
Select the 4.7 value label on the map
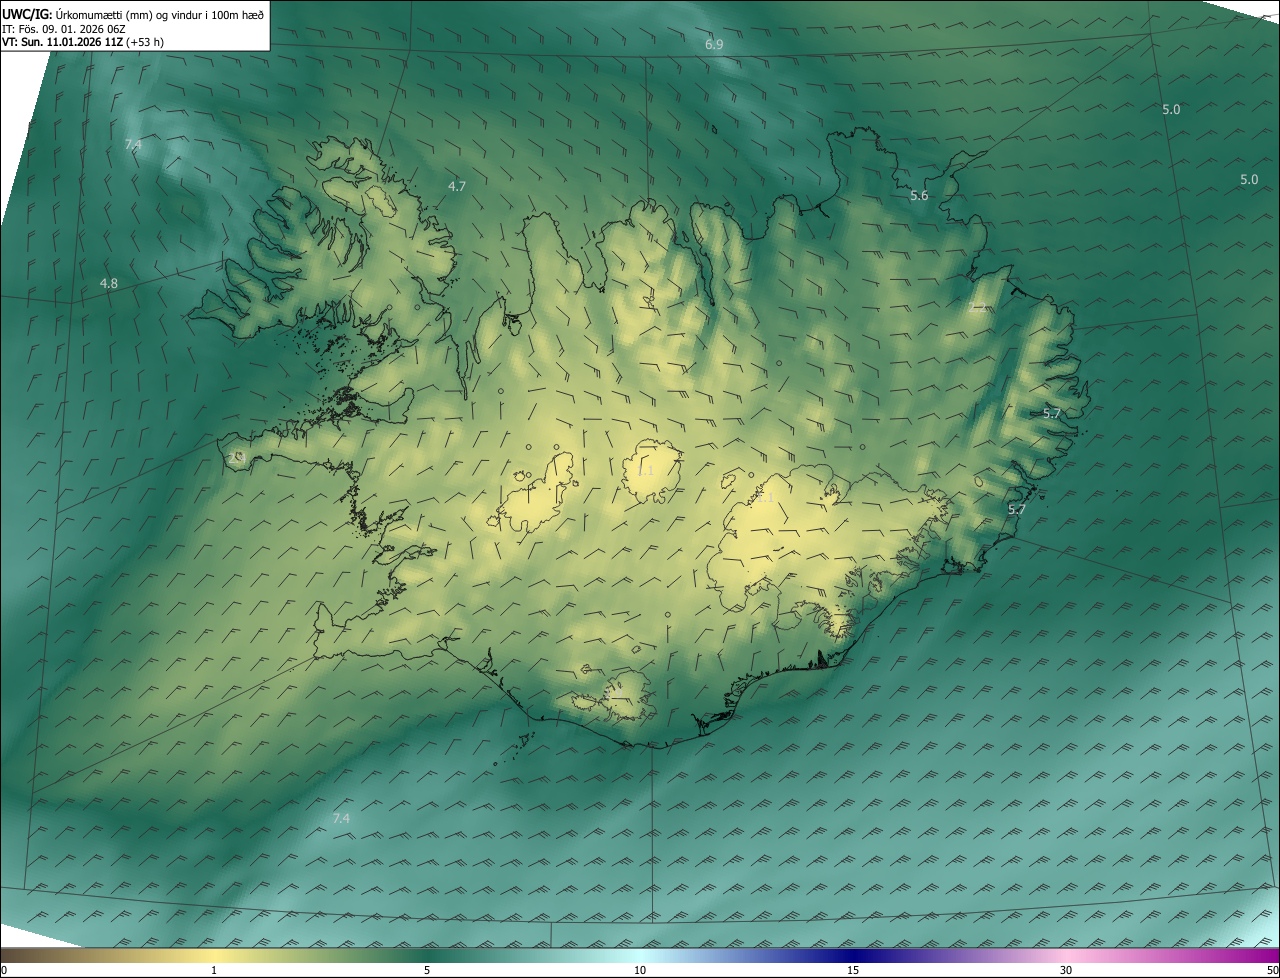coord(457,187)
